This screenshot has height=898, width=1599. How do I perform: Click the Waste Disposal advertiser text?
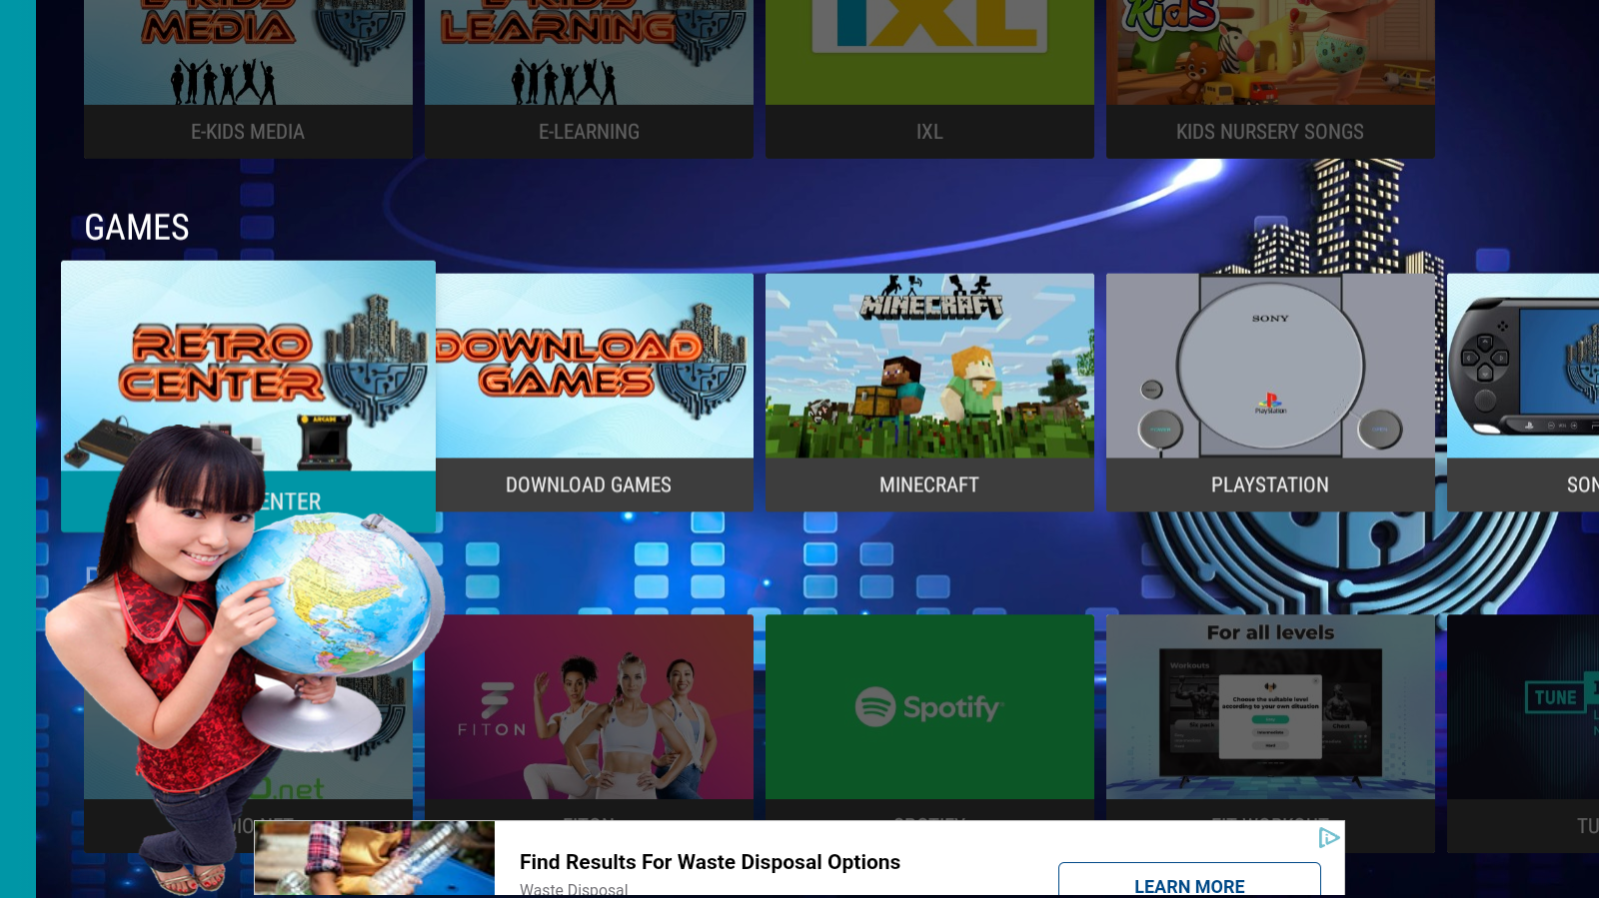pyautogui.click(x=574, y=889)
